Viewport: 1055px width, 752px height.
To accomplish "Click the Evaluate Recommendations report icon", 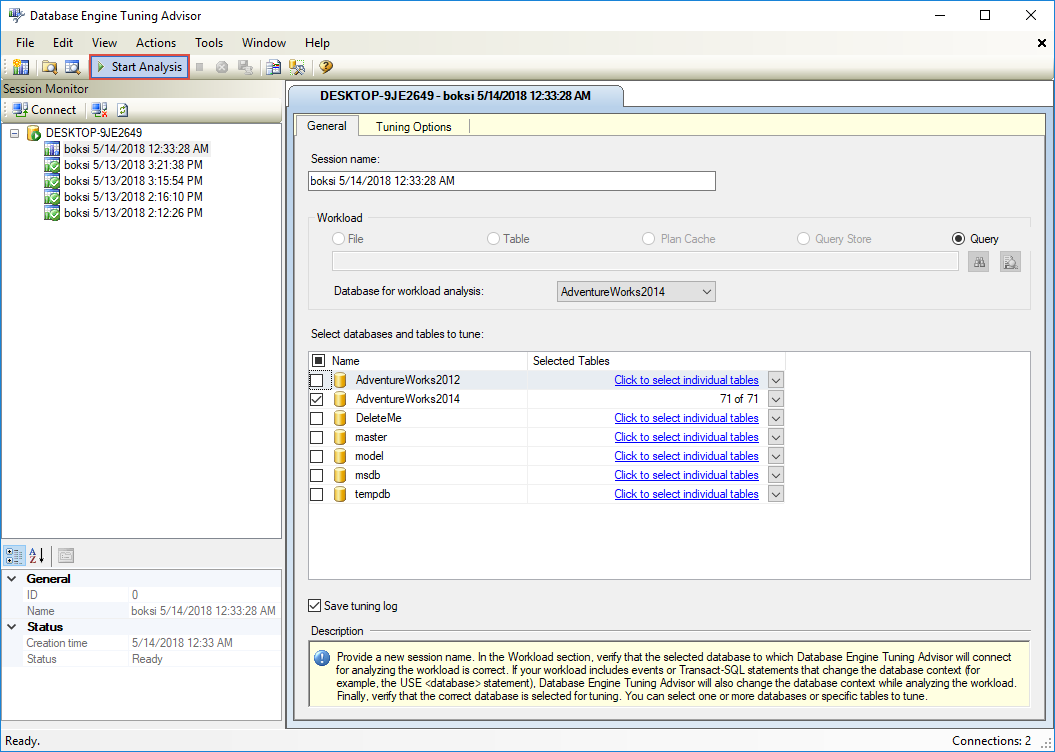I will [x=273, y=67].
